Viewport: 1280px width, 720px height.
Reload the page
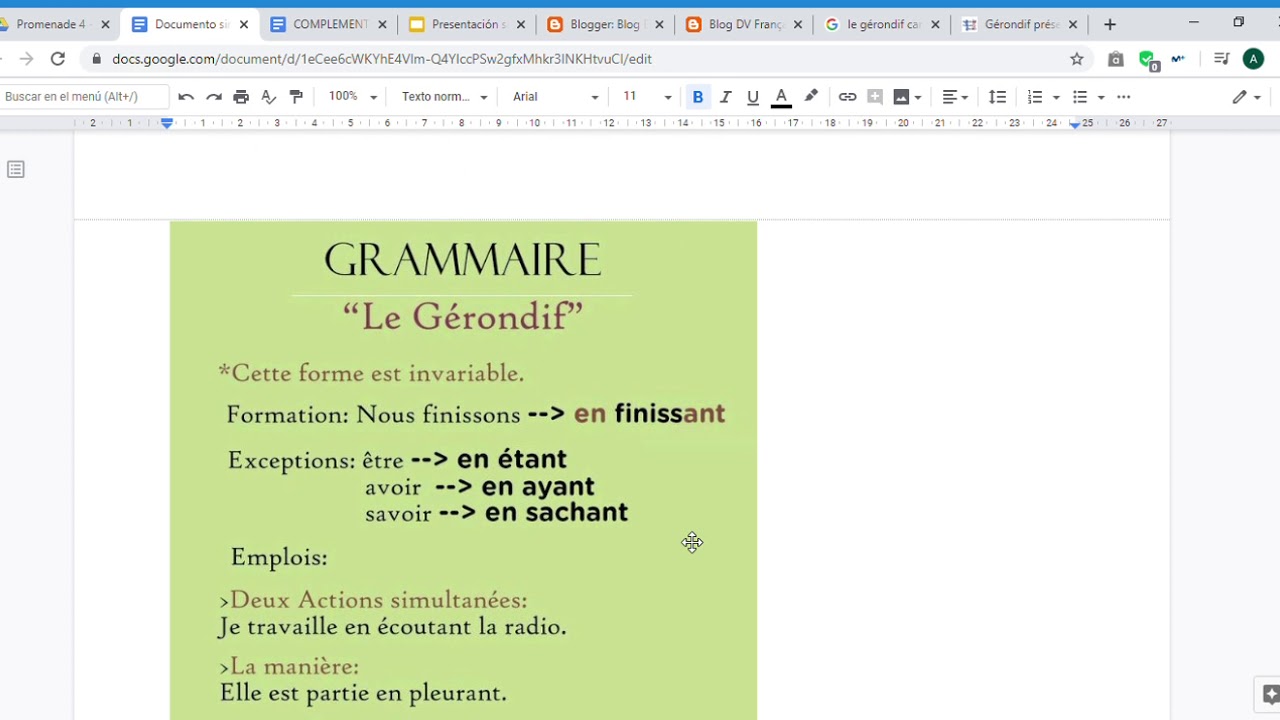coord(58,59)
